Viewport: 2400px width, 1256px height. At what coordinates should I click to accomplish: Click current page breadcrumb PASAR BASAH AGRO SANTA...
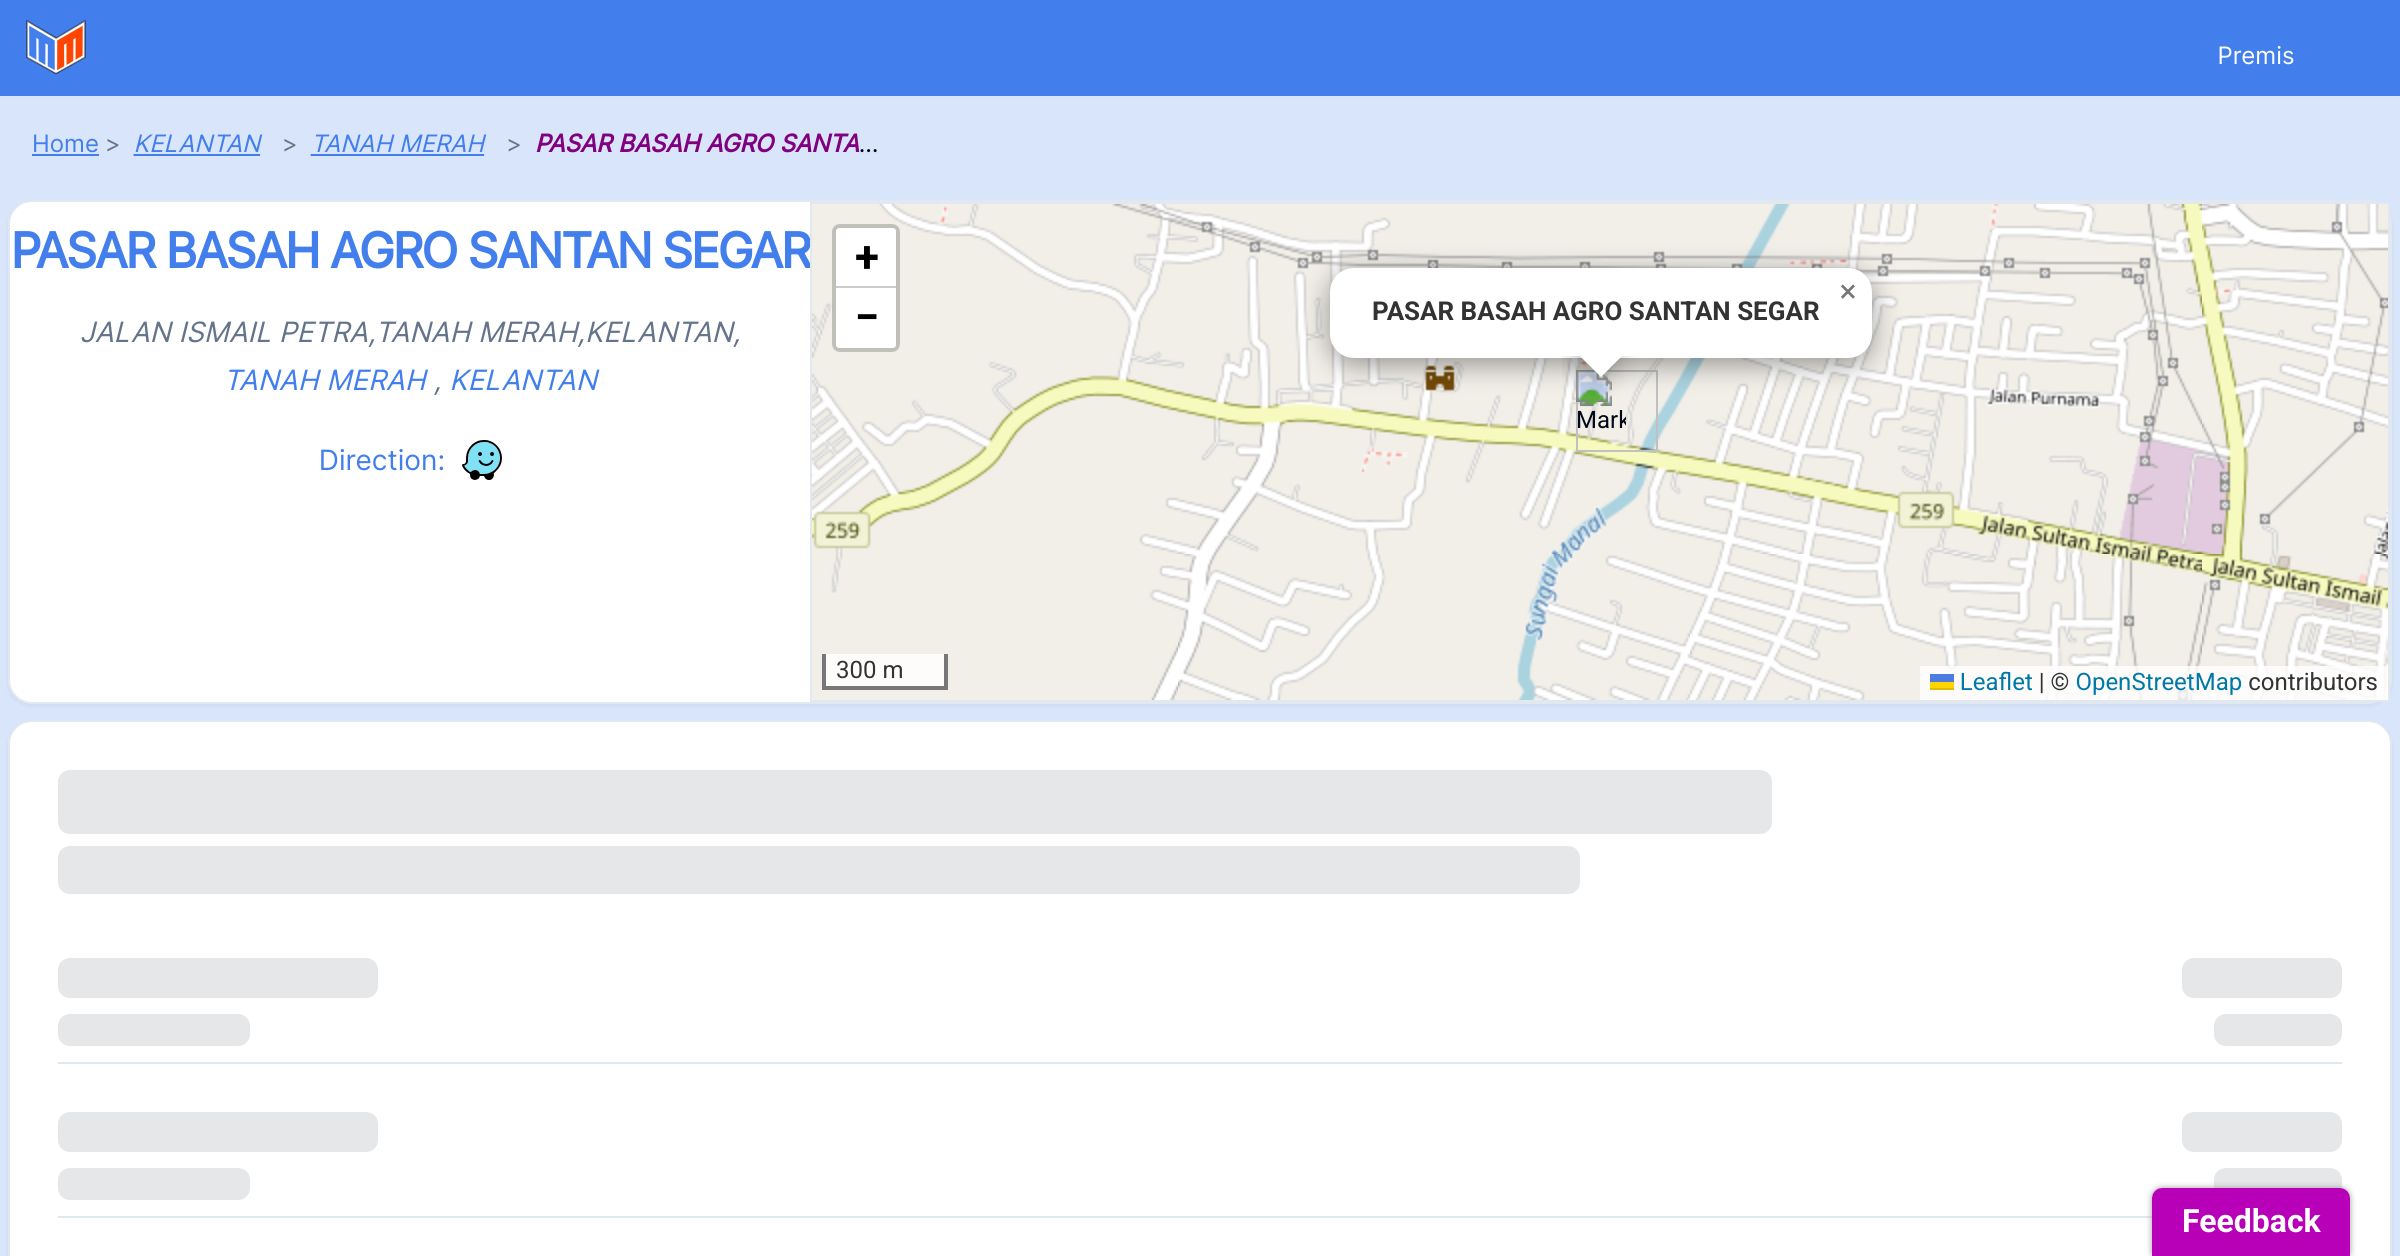pyautogui.click(x=706, y=144)
